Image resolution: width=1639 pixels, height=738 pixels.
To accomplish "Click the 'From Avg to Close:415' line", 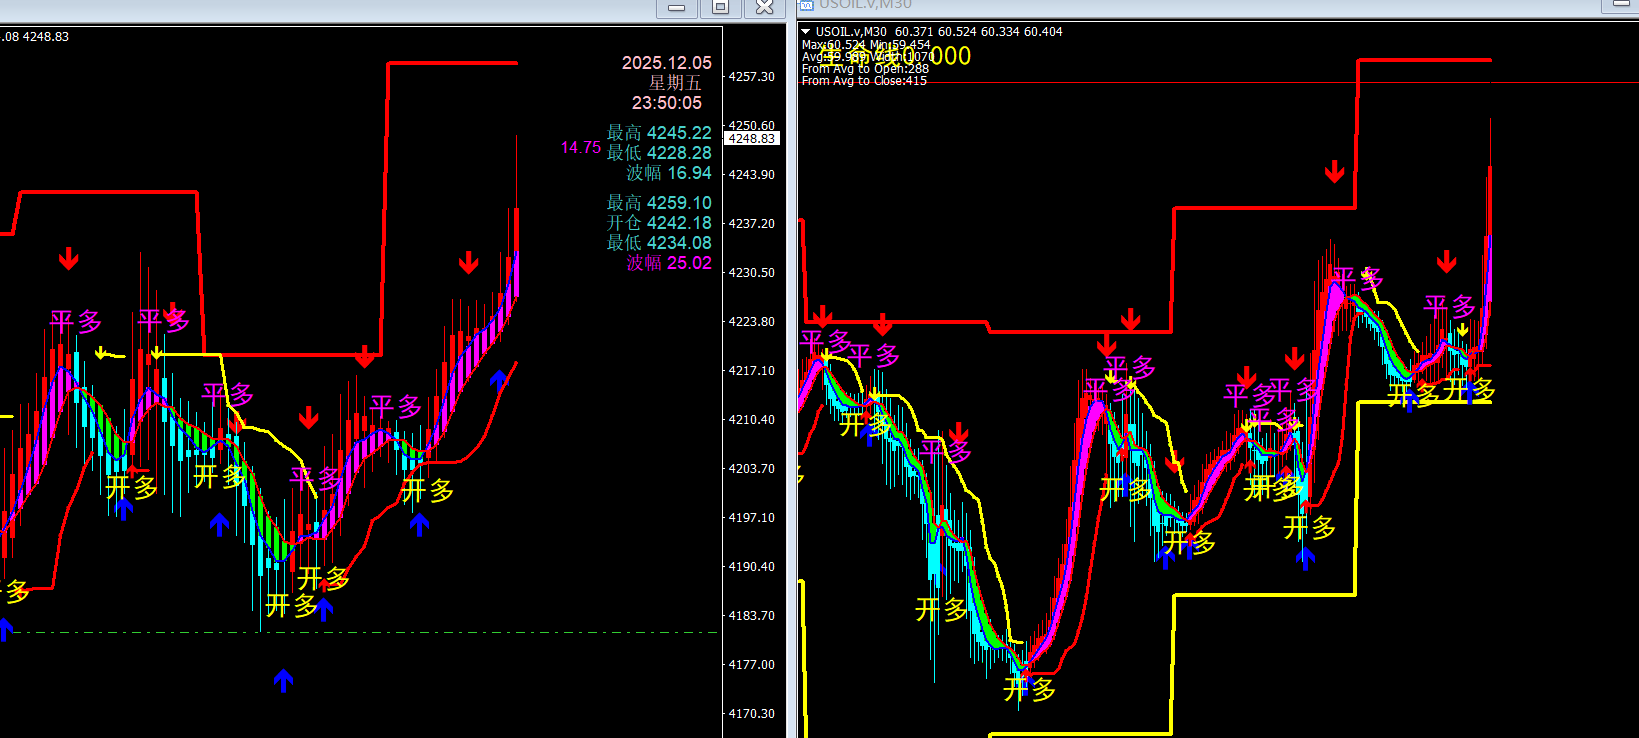I will 864,81.
